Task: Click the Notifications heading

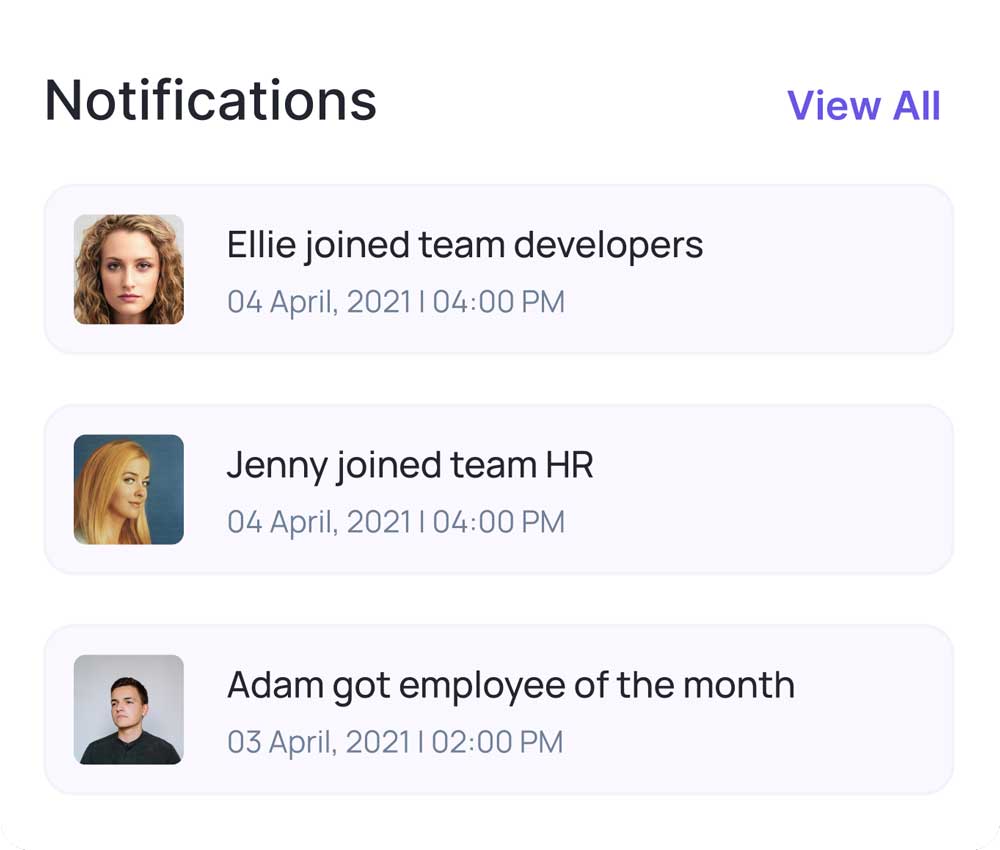Action: [x=211, y=100]
